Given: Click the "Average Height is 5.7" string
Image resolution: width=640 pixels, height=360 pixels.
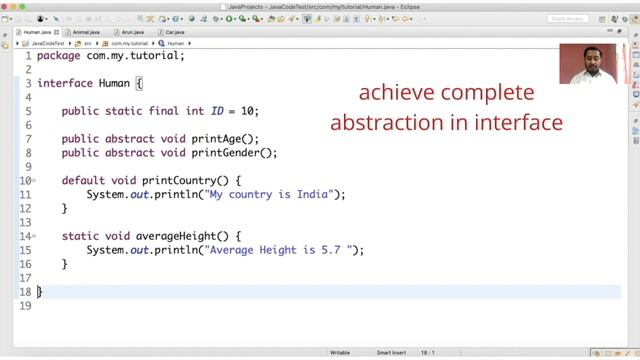Looking at the screenshot, I should (278, 250).
